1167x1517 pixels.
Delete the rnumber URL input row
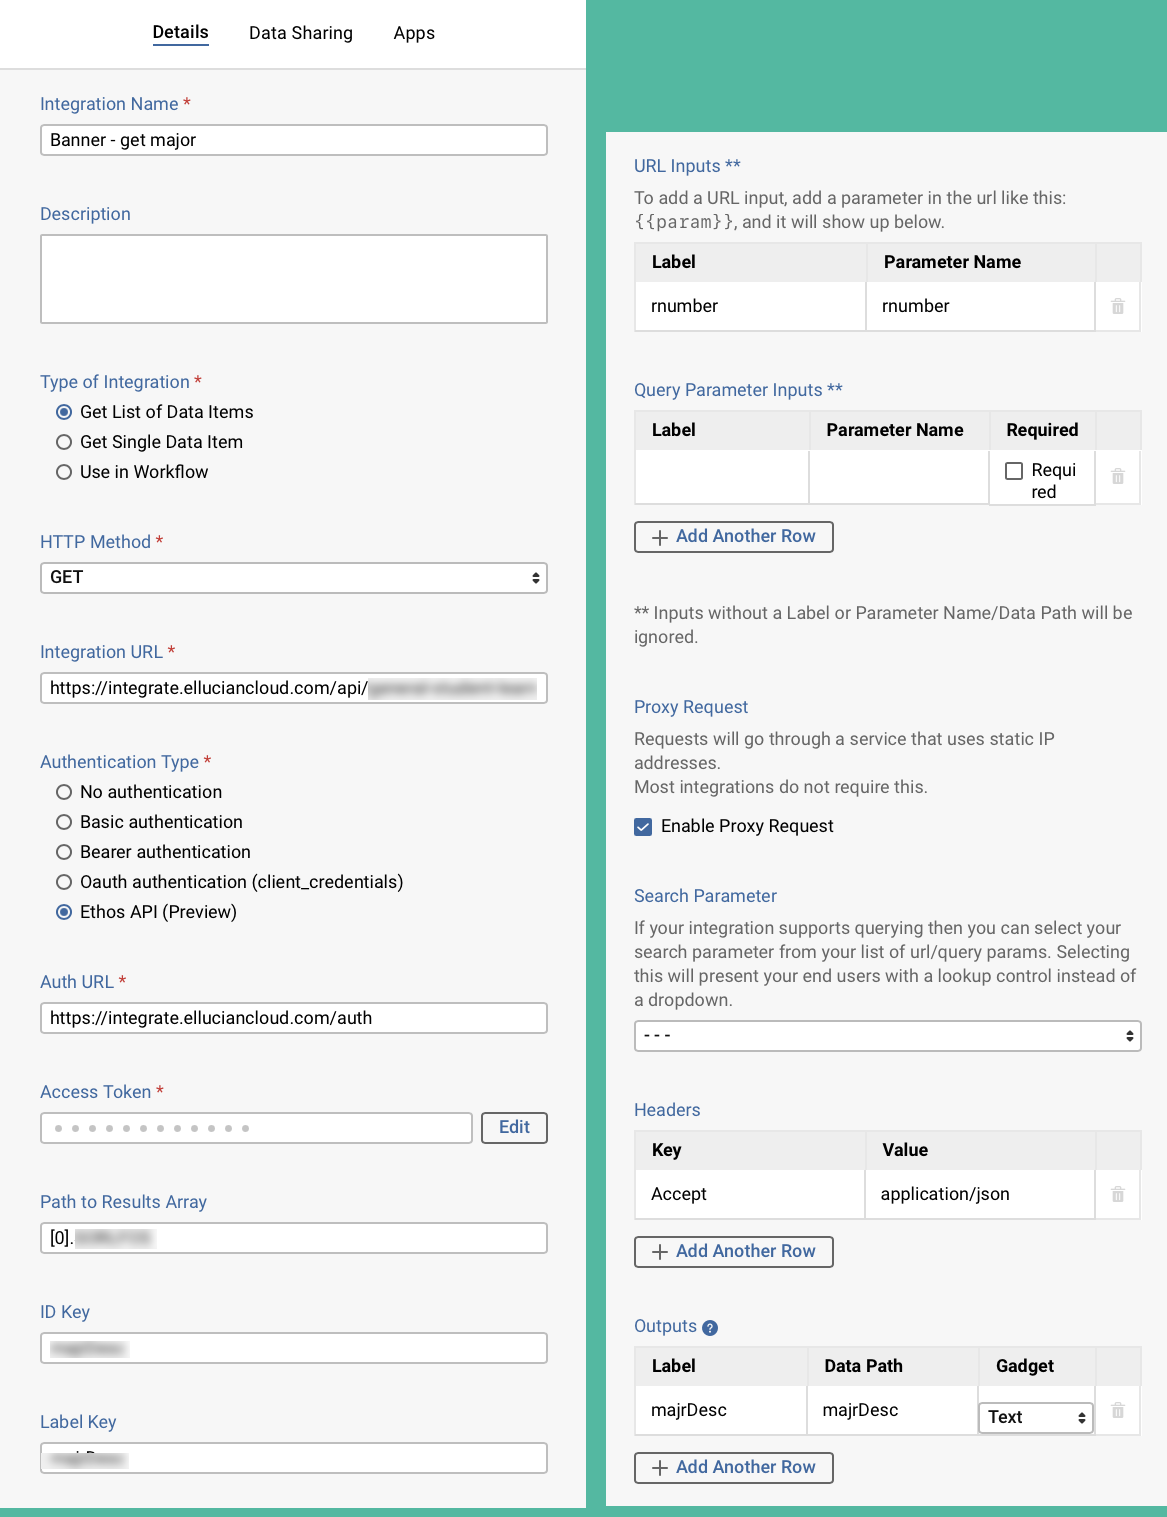pyautogui.click(x=1117, y=306)
